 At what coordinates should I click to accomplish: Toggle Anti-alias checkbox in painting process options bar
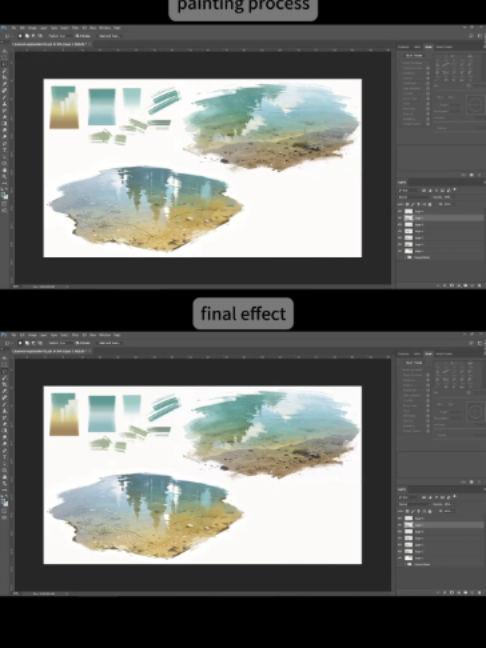[77, 36]
